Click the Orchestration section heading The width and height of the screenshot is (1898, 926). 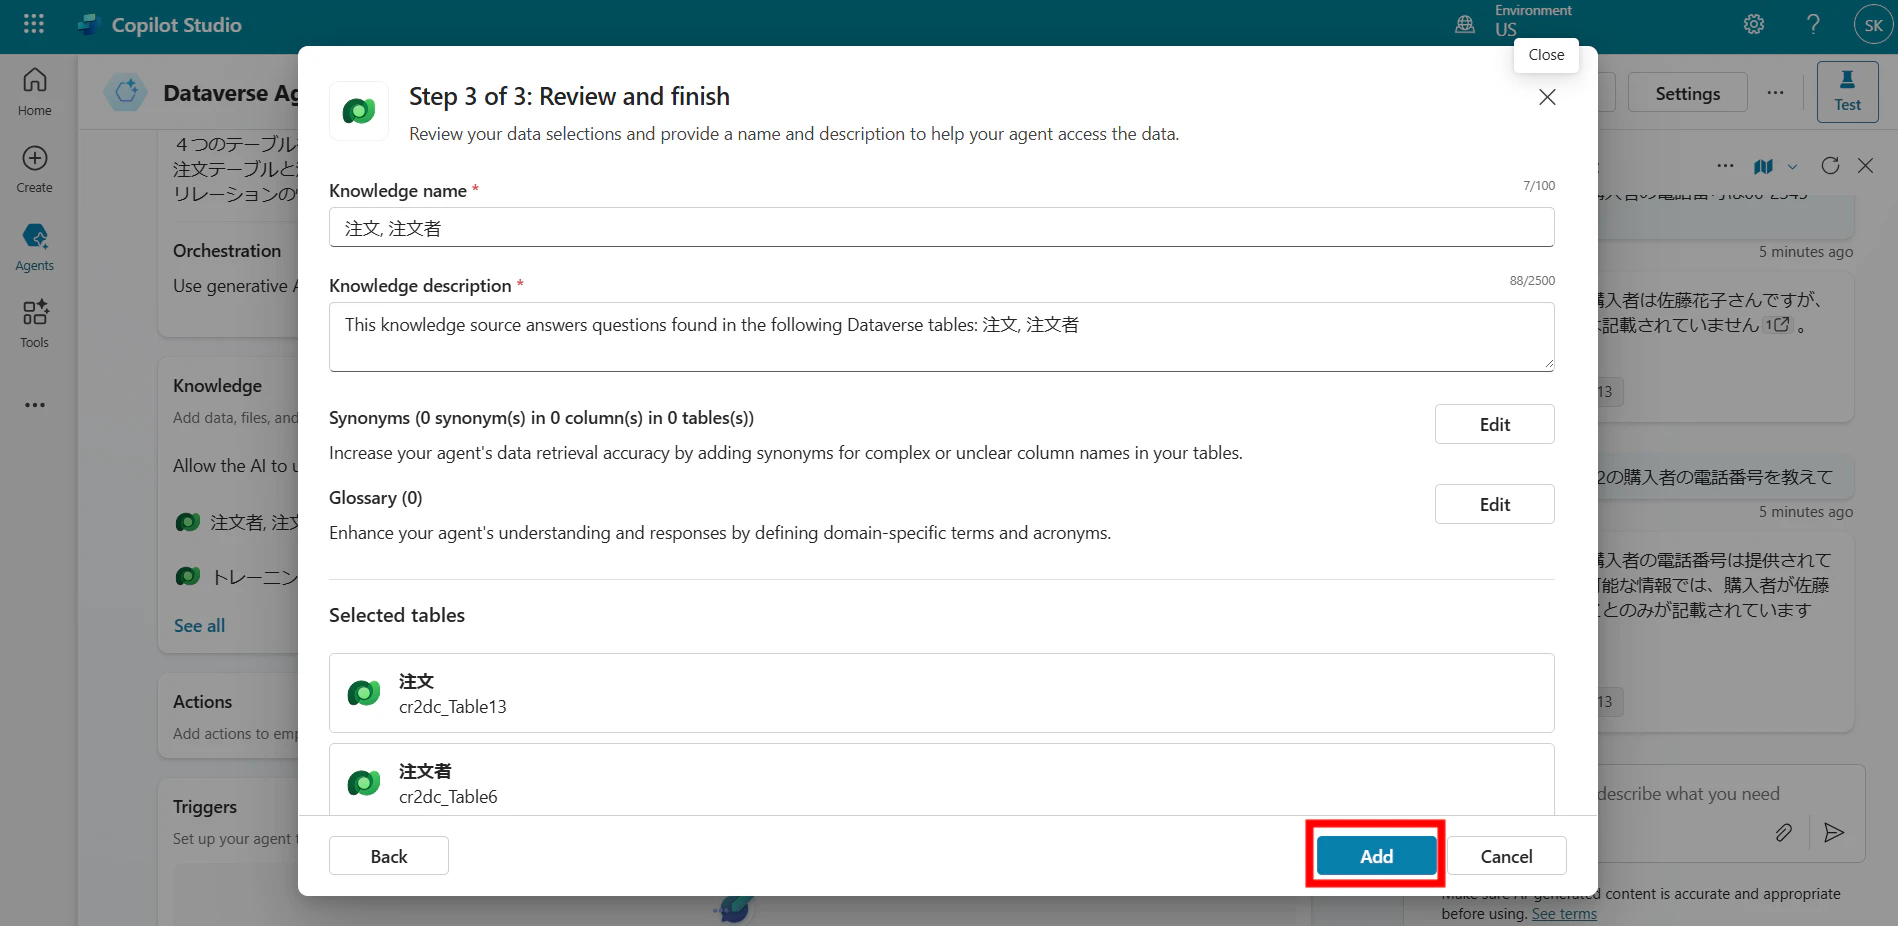(227, 251)
